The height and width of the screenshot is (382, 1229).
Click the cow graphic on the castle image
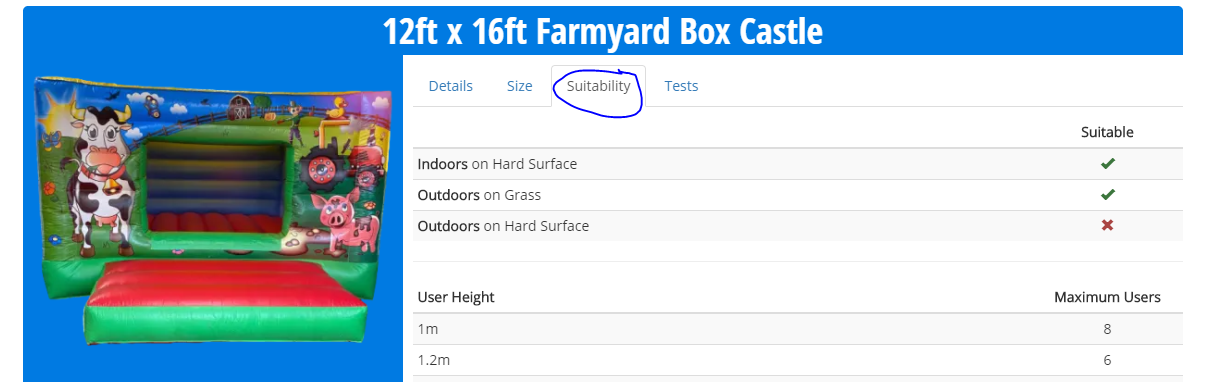pyautogui.click(x=102, y=170)
